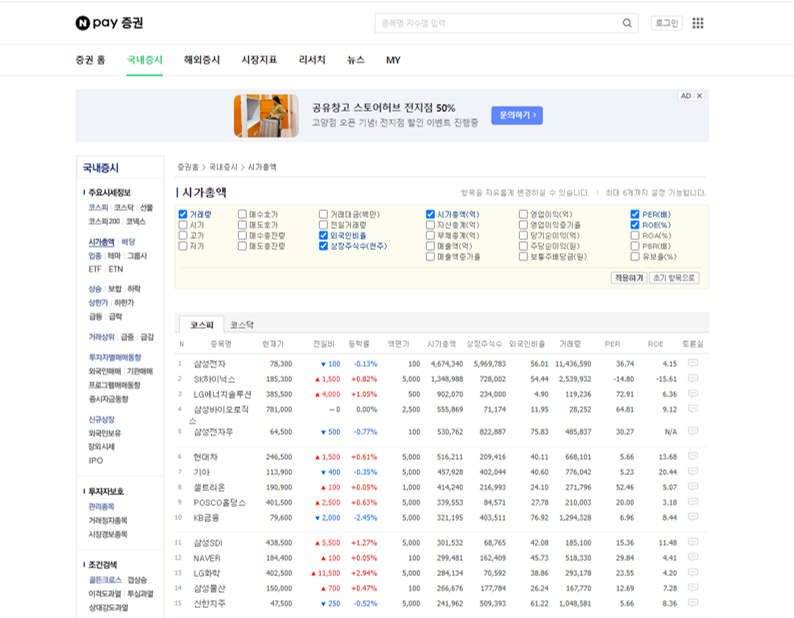
Task: Open discussion icon for KB금융 row
Action: click(693, 517)
